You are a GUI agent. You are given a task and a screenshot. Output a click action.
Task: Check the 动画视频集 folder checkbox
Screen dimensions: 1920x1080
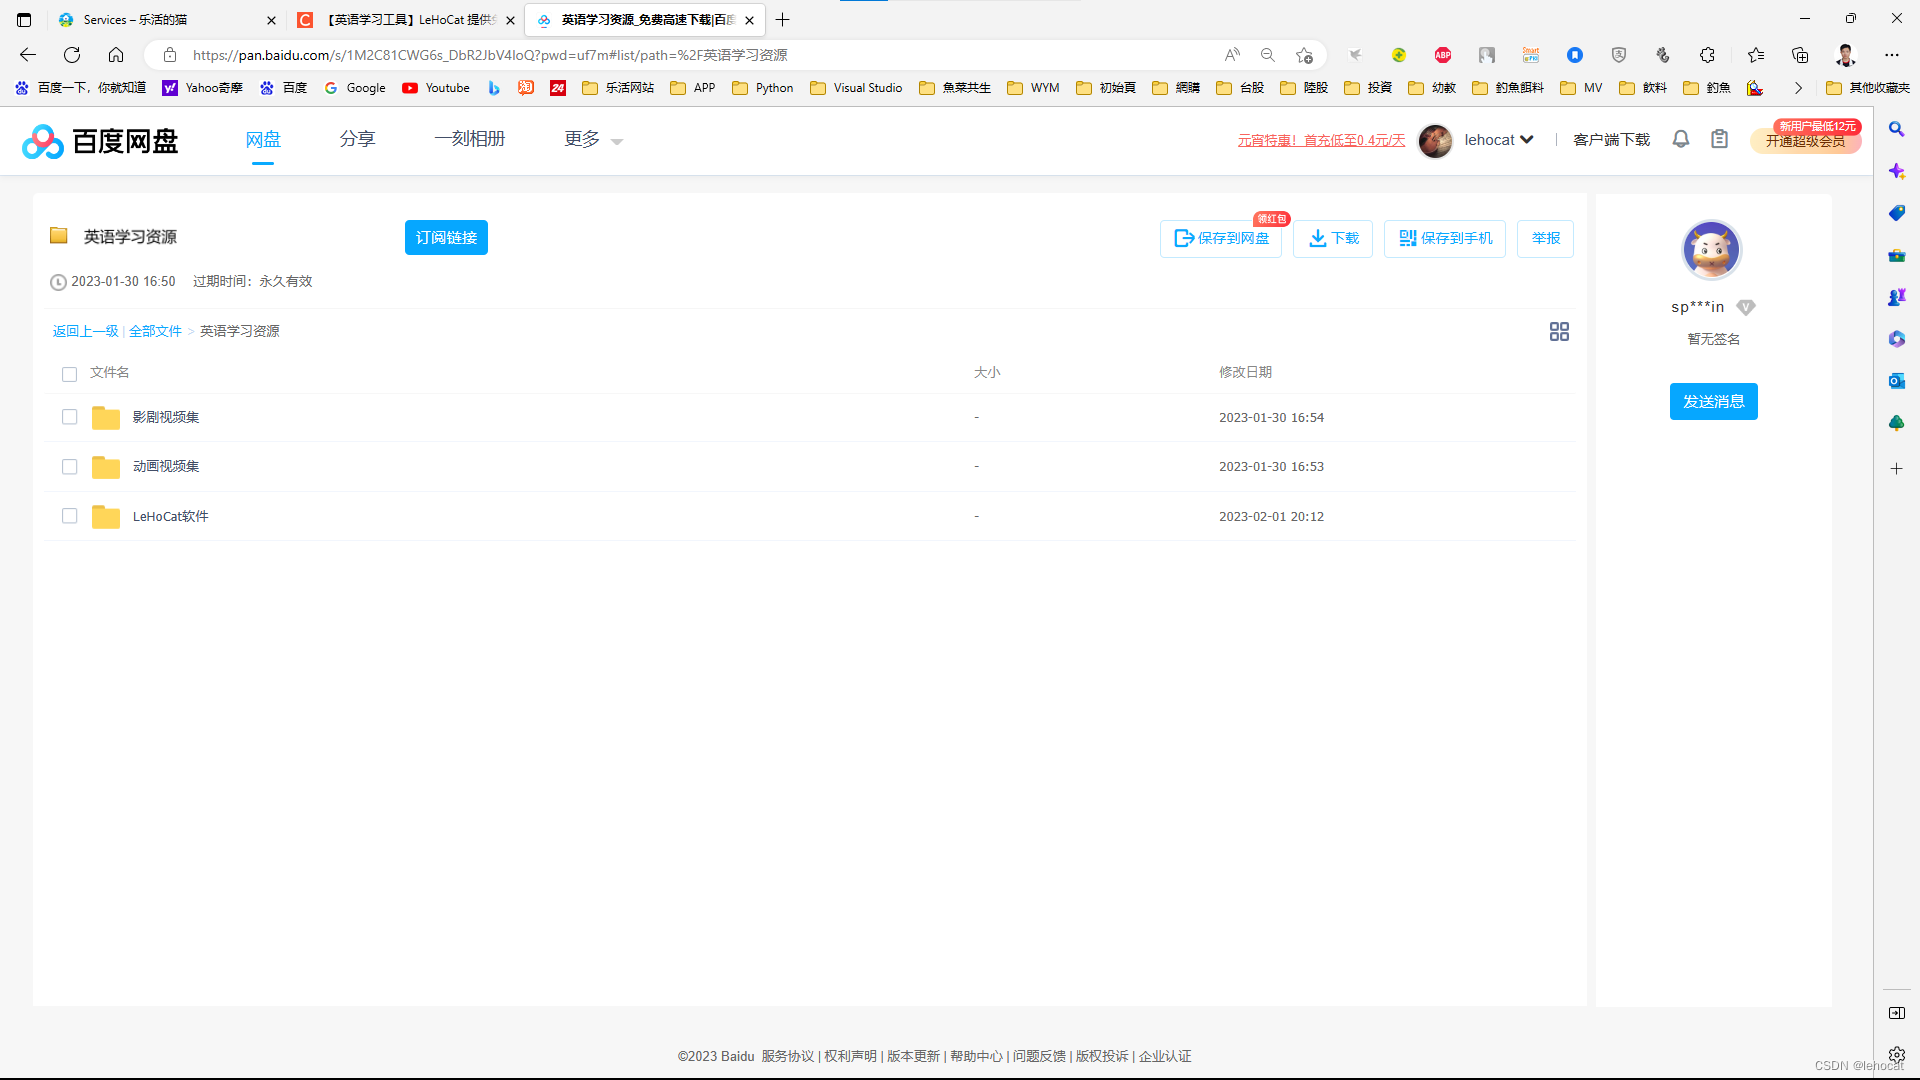69,467
